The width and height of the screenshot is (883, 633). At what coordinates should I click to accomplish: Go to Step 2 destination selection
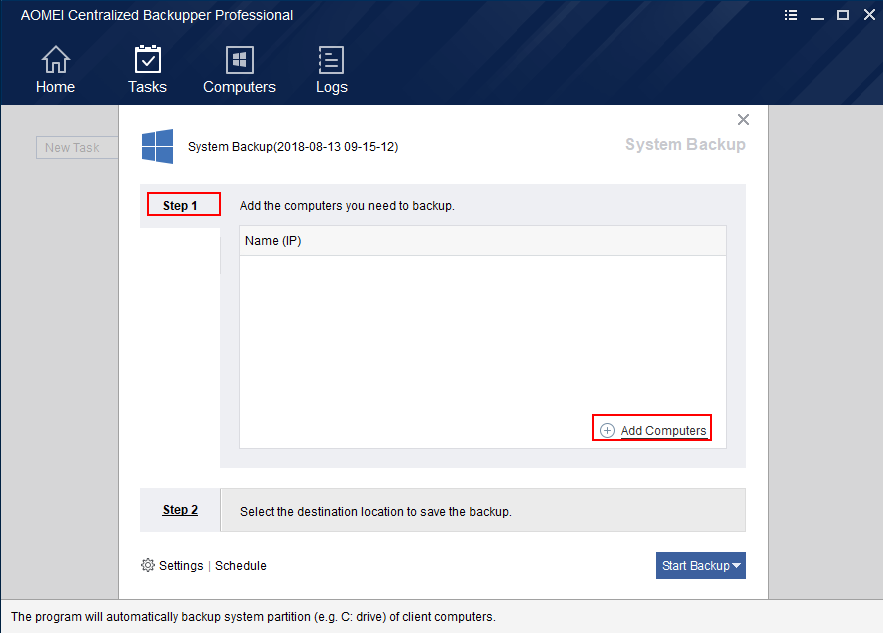coord(180,510)
